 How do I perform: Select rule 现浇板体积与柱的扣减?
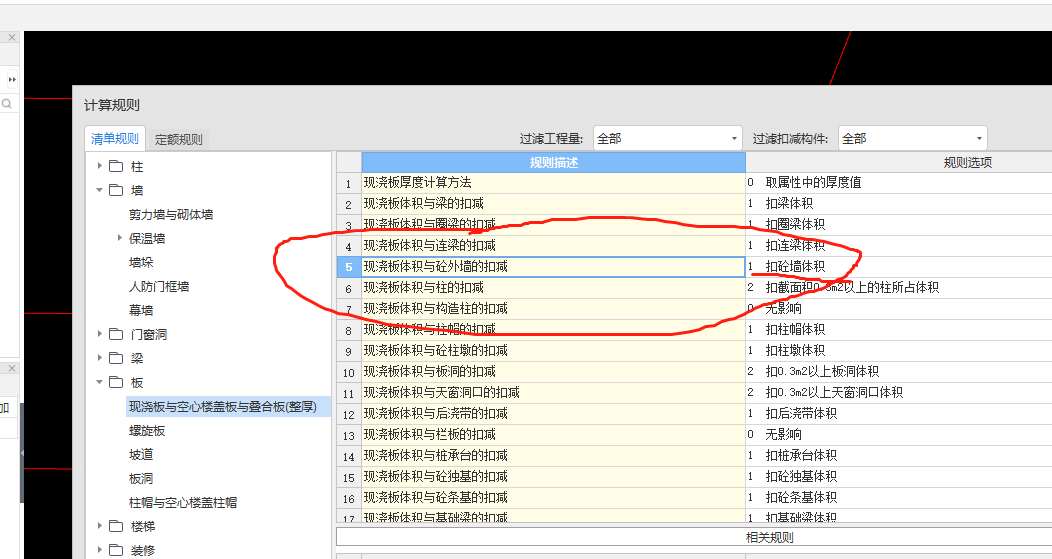[554, 287]
